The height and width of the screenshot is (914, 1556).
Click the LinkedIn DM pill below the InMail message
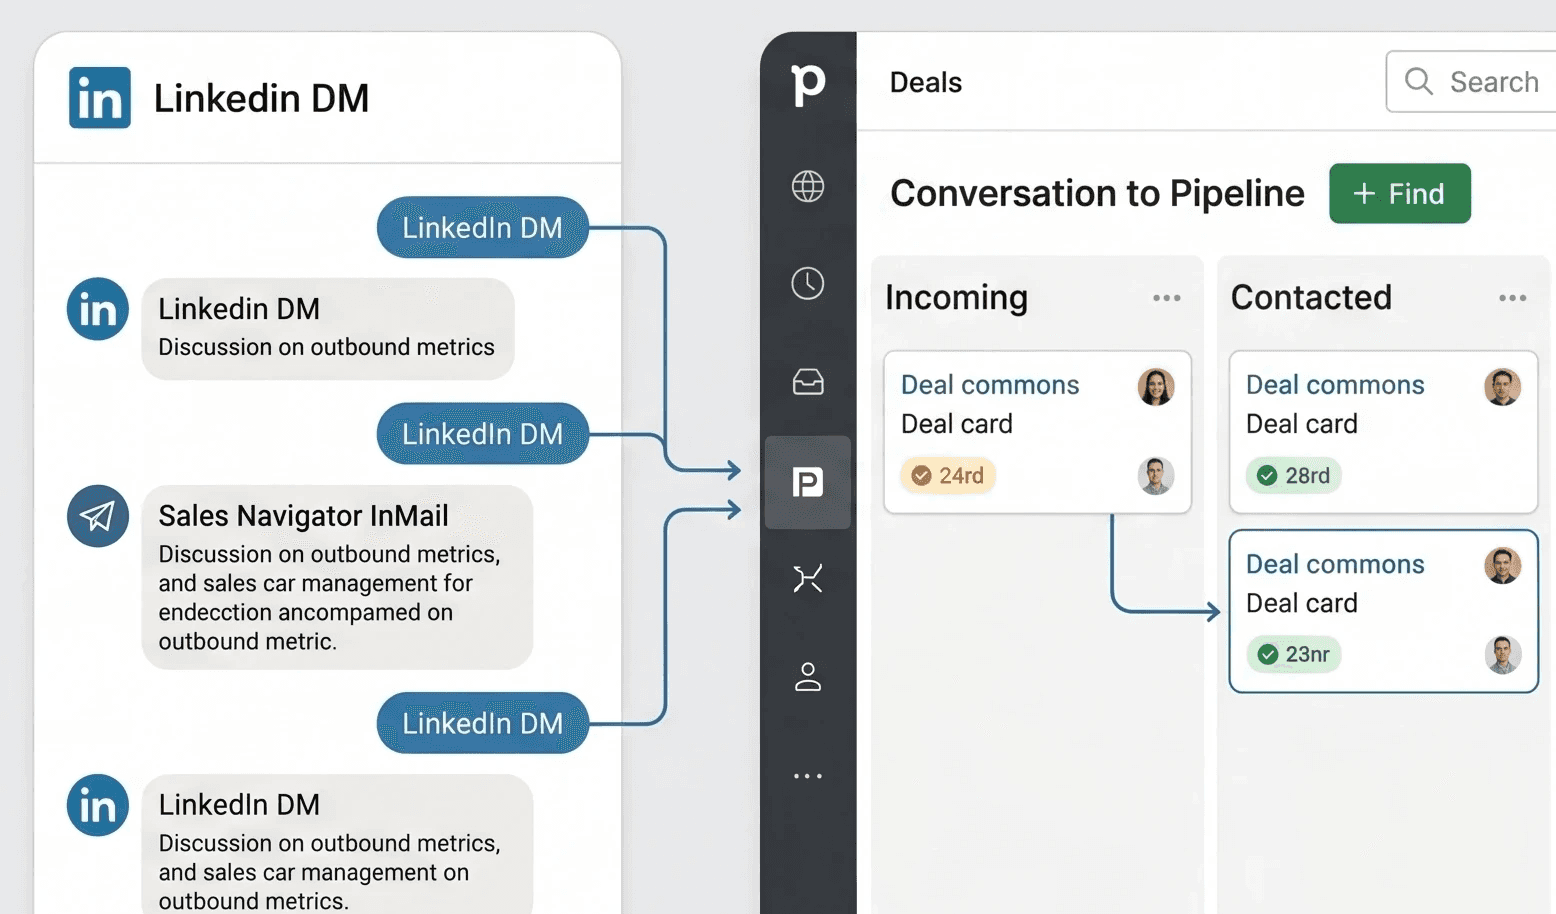tap(482, 723)
